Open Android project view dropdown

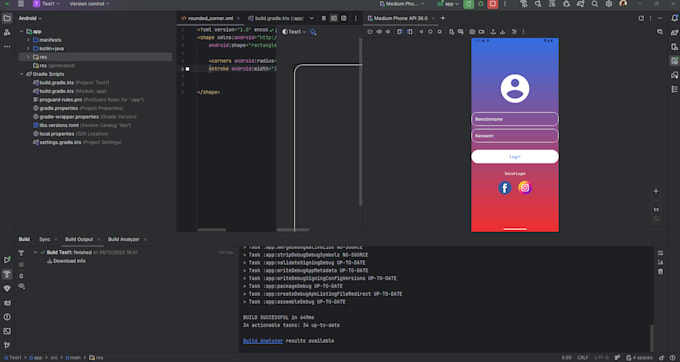coord(30,18)
